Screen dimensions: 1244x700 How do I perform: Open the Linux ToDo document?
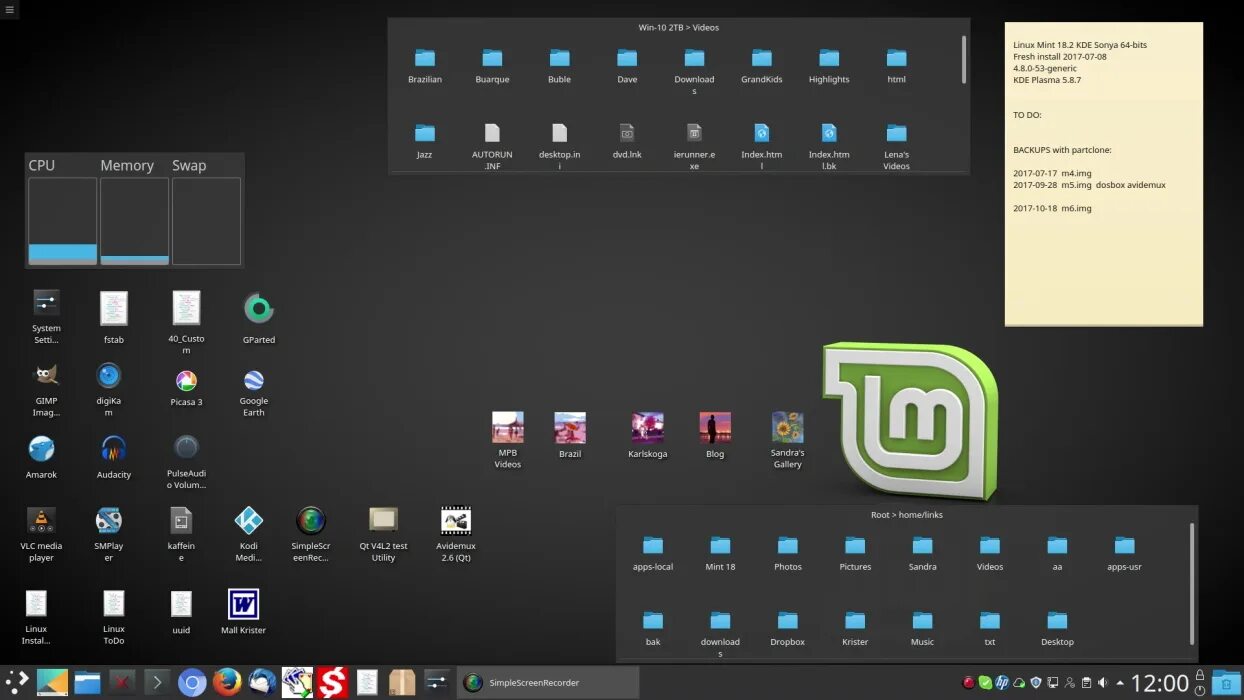pos(114,617)
